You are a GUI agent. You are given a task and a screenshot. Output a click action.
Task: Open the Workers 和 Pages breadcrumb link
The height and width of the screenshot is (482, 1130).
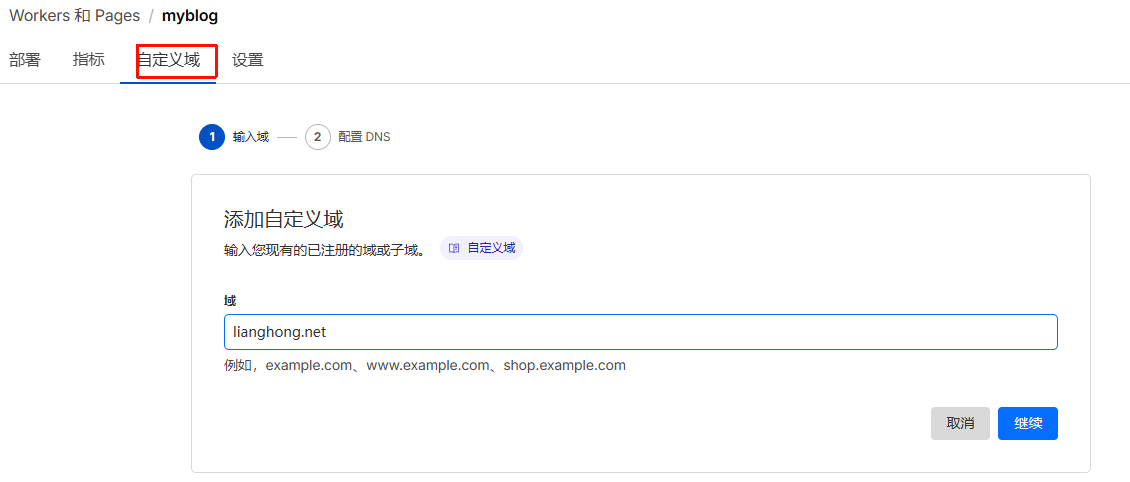tap(74, 16)
